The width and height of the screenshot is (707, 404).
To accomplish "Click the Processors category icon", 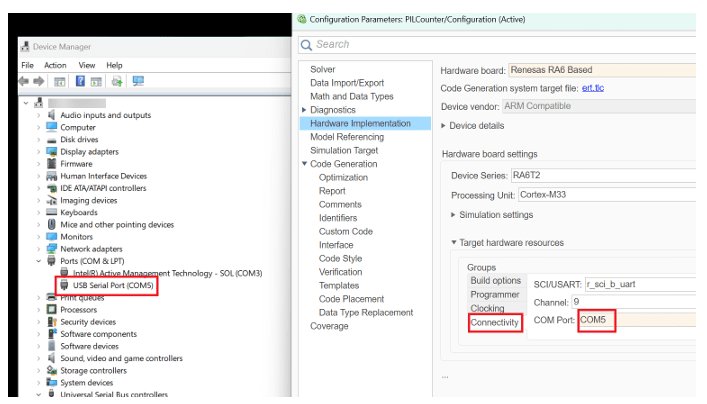I will [52, 310].
